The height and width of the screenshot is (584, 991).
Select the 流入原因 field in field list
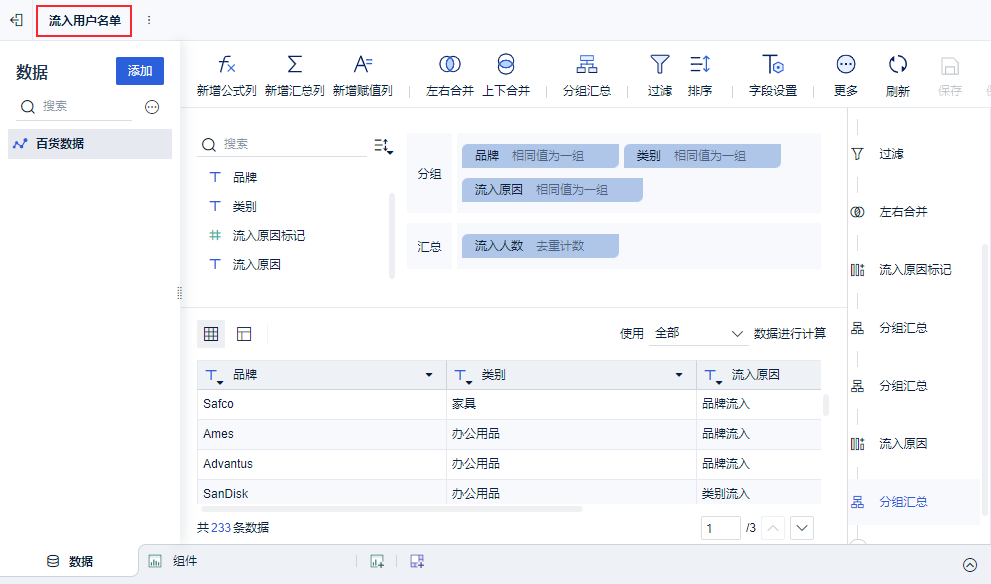coord(257,265)
